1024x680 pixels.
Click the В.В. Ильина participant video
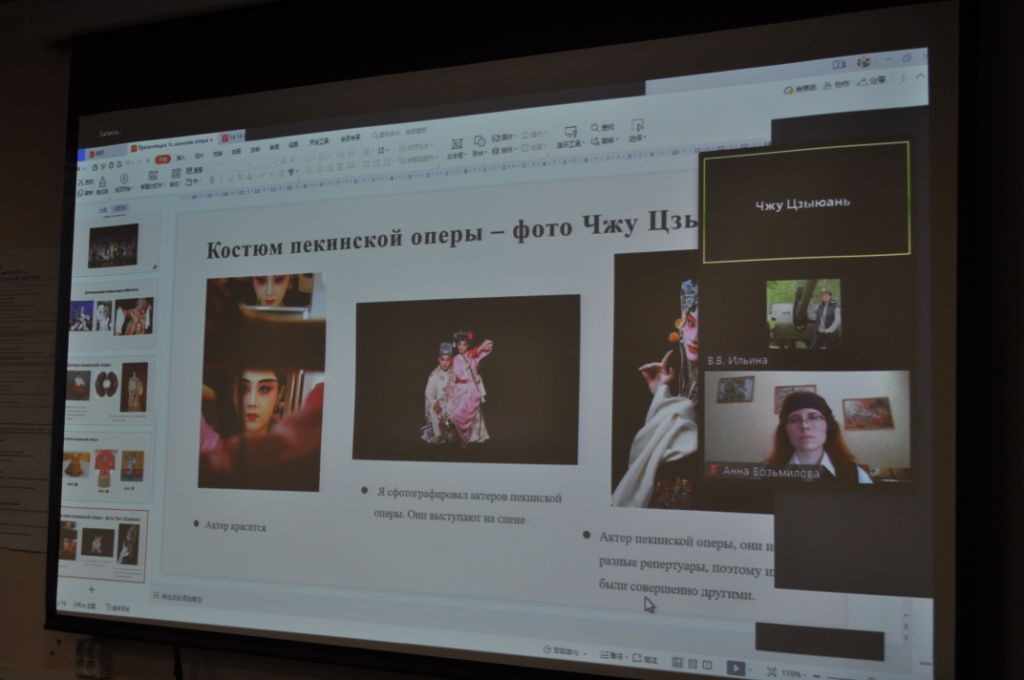[803, 314]
